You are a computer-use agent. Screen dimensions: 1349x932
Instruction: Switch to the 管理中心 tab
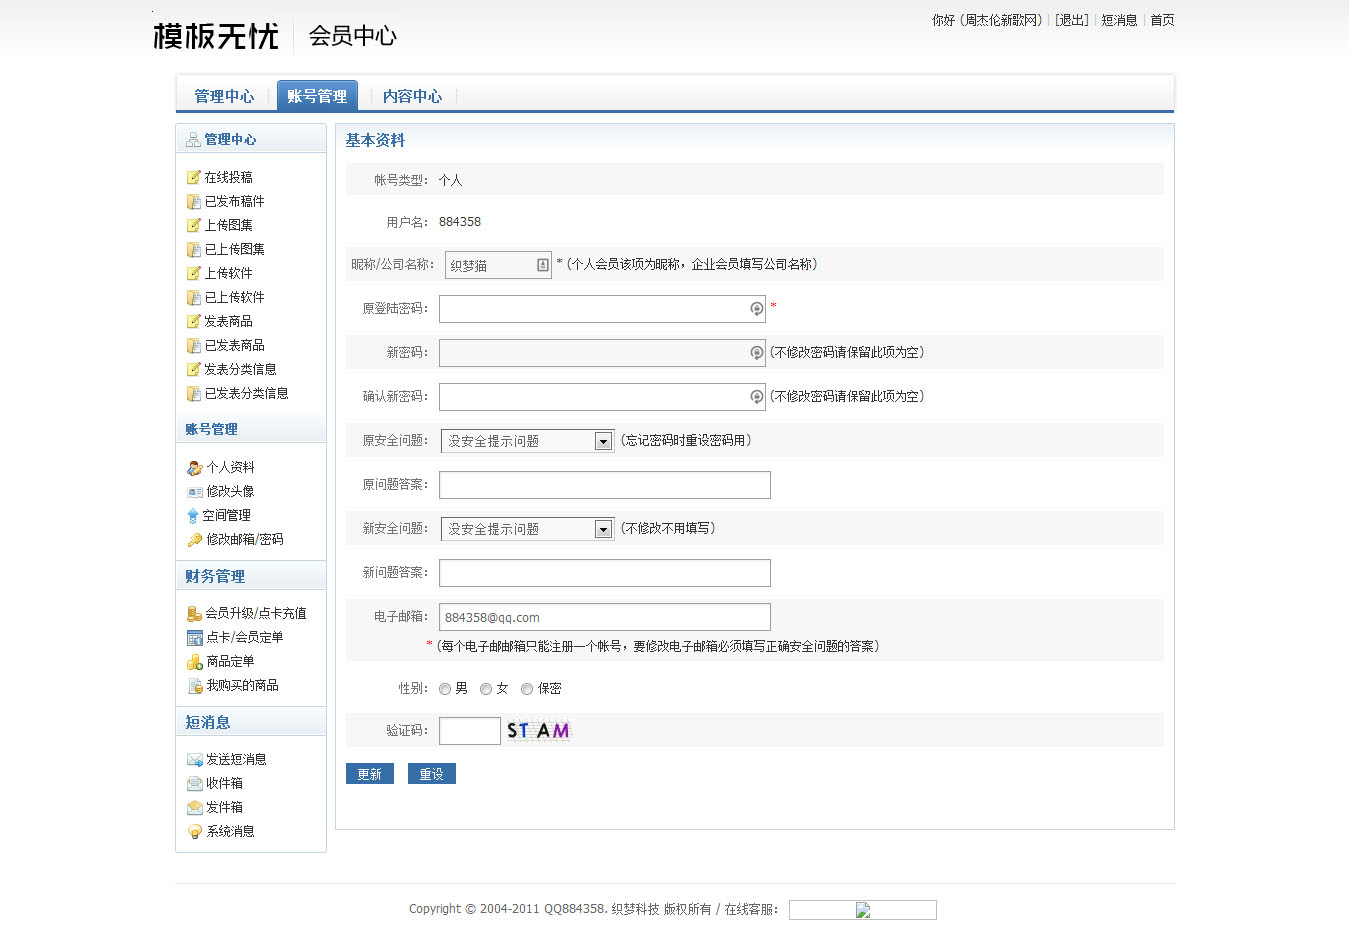pos(224,96)
